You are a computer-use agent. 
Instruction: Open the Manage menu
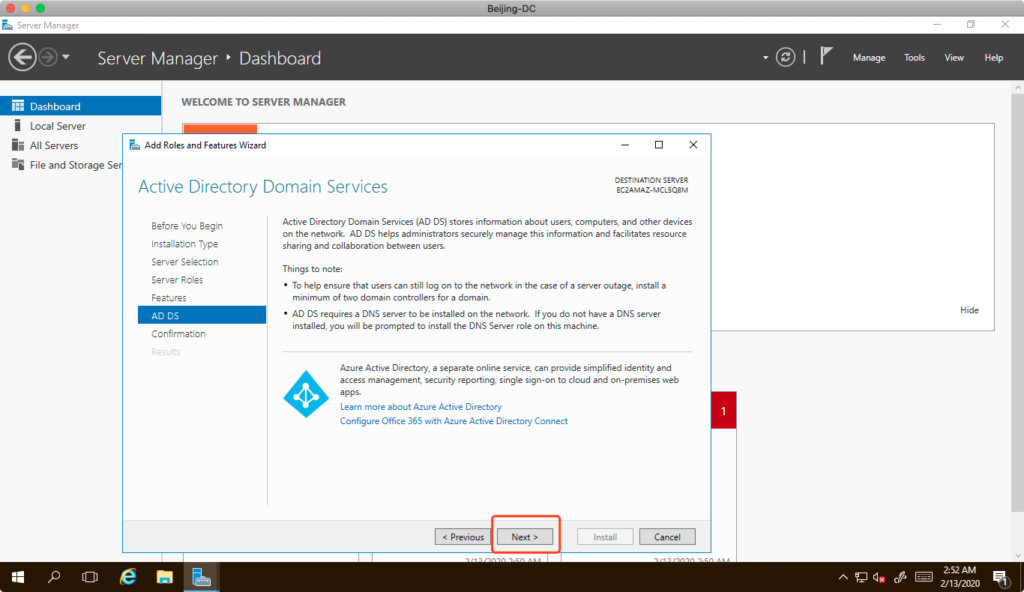point(868,58)
